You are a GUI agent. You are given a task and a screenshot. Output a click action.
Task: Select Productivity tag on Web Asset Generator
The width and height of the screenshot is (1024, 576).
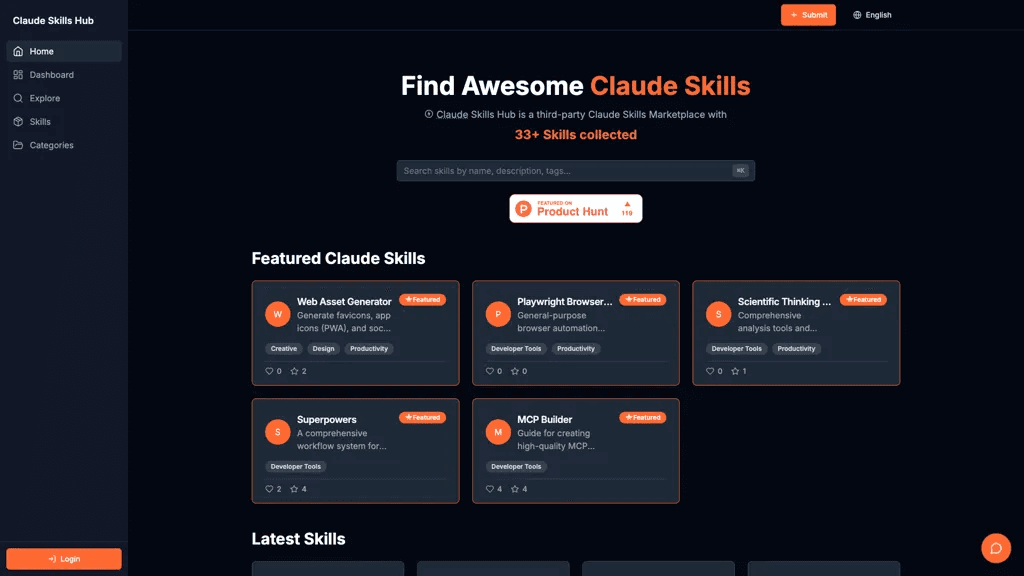(369, 349)
